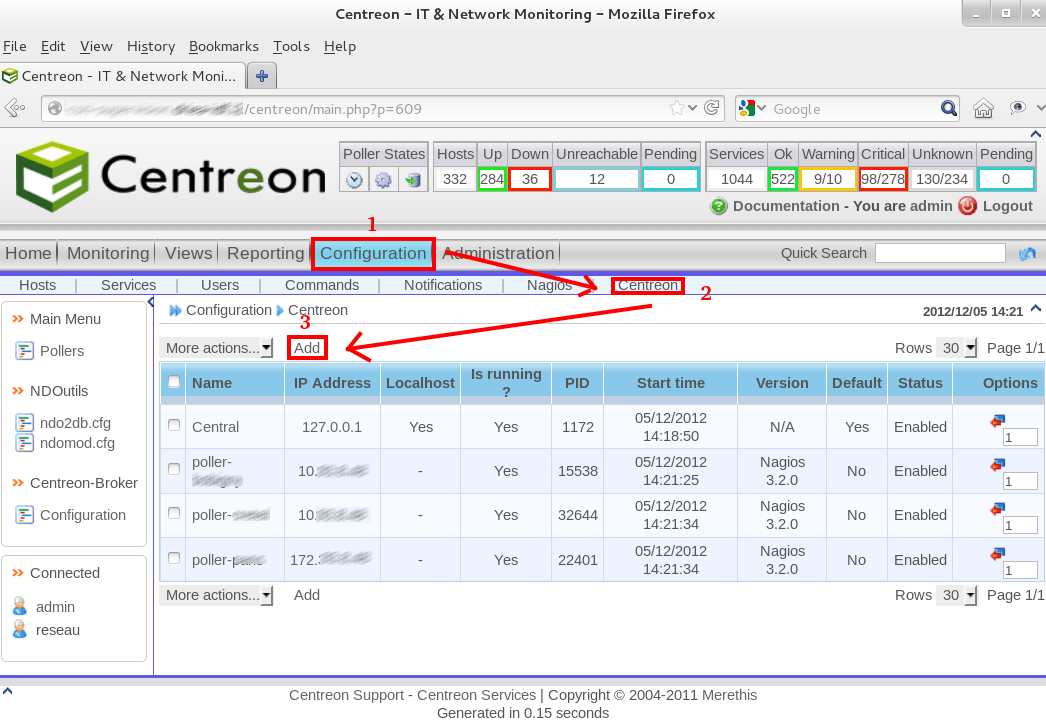Type in the Quick Search input field
1046x724 pixels.
pos(940,253)
